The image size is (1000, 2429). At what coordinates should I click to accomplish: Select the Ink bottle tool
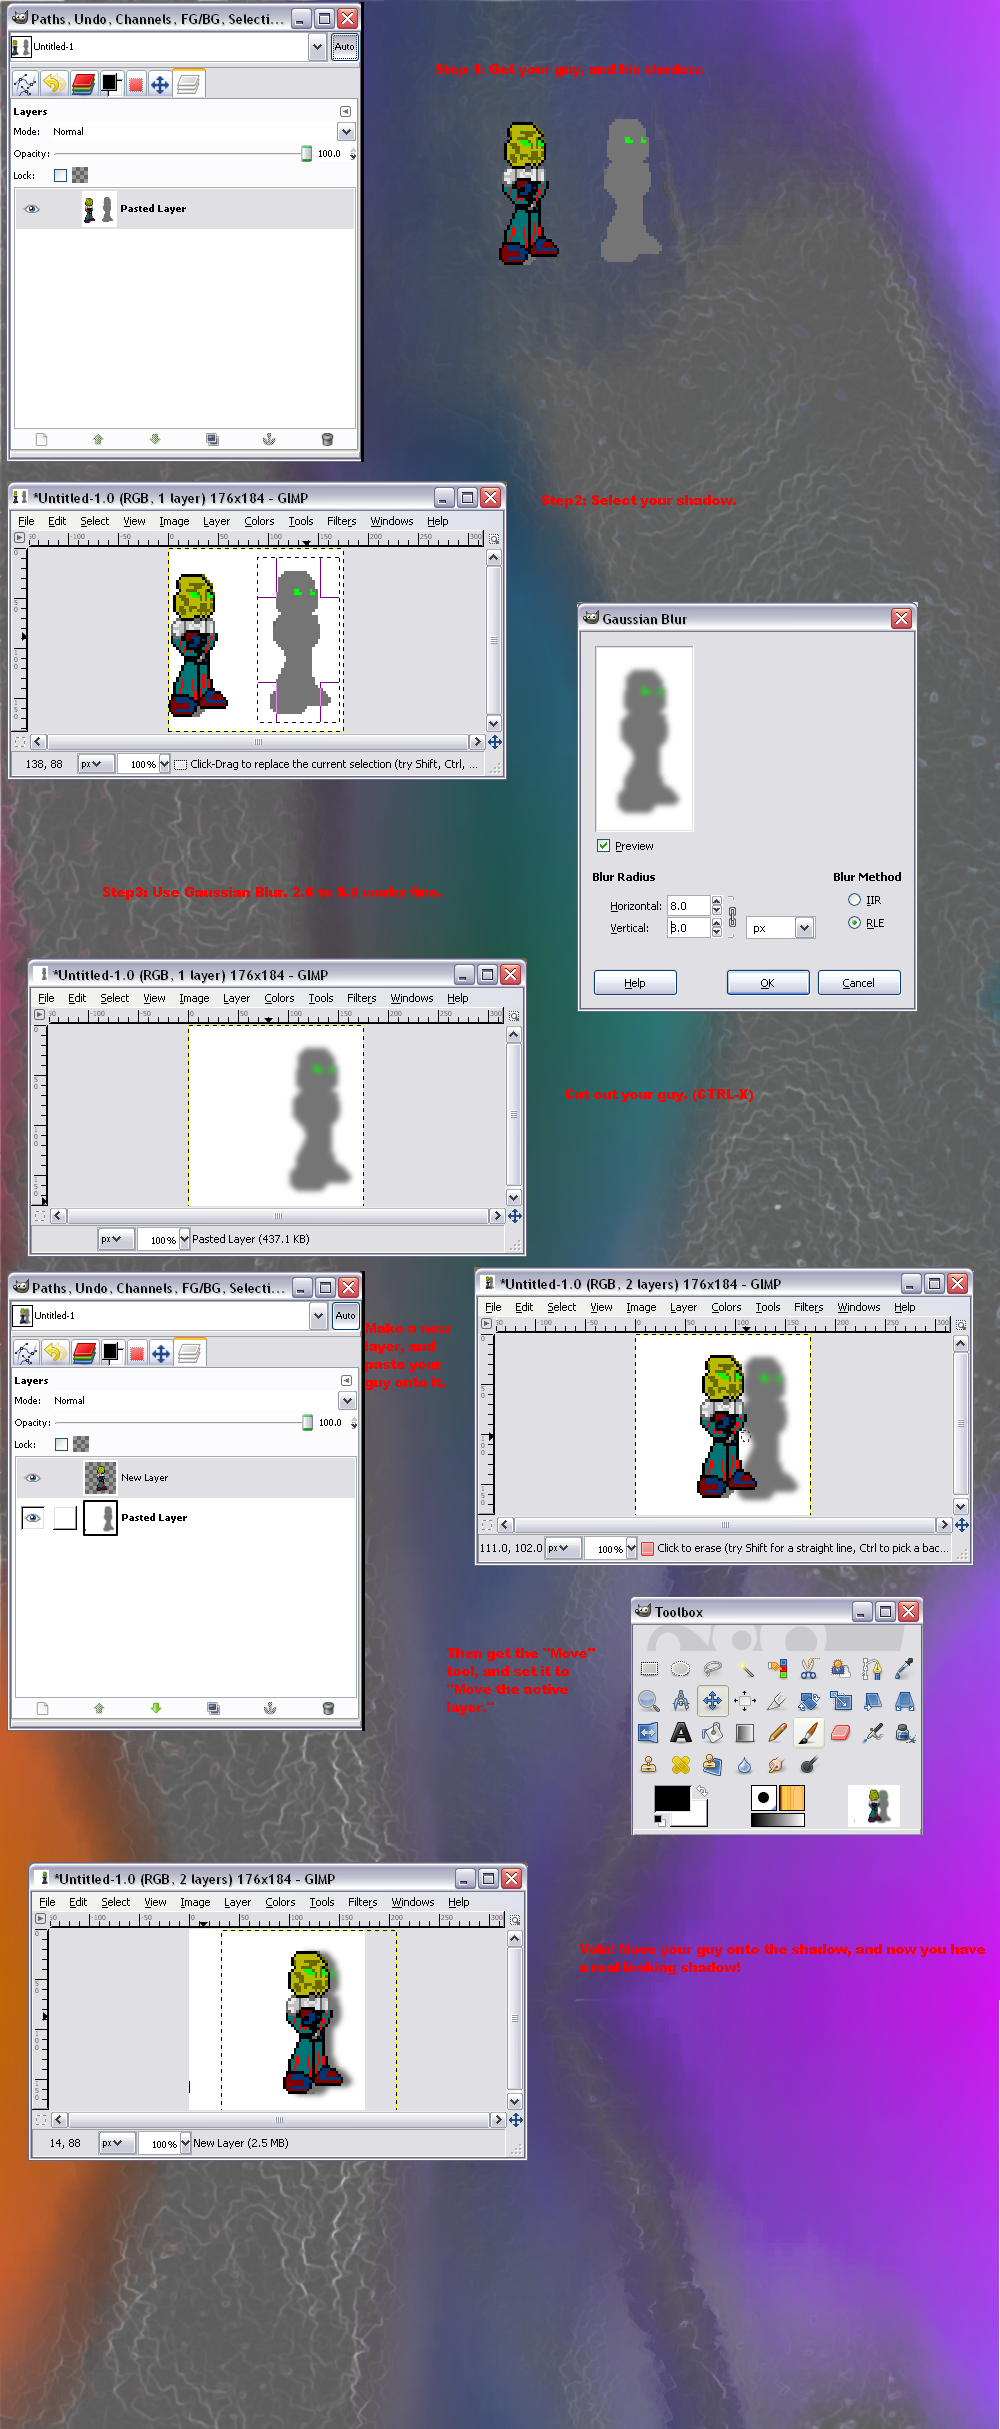tap(905, 1732)
